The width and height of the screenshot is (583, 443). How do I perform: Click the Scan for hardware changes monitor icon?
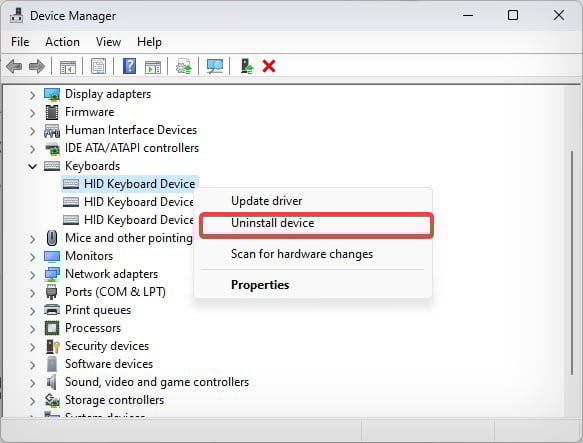pos(215,67)
